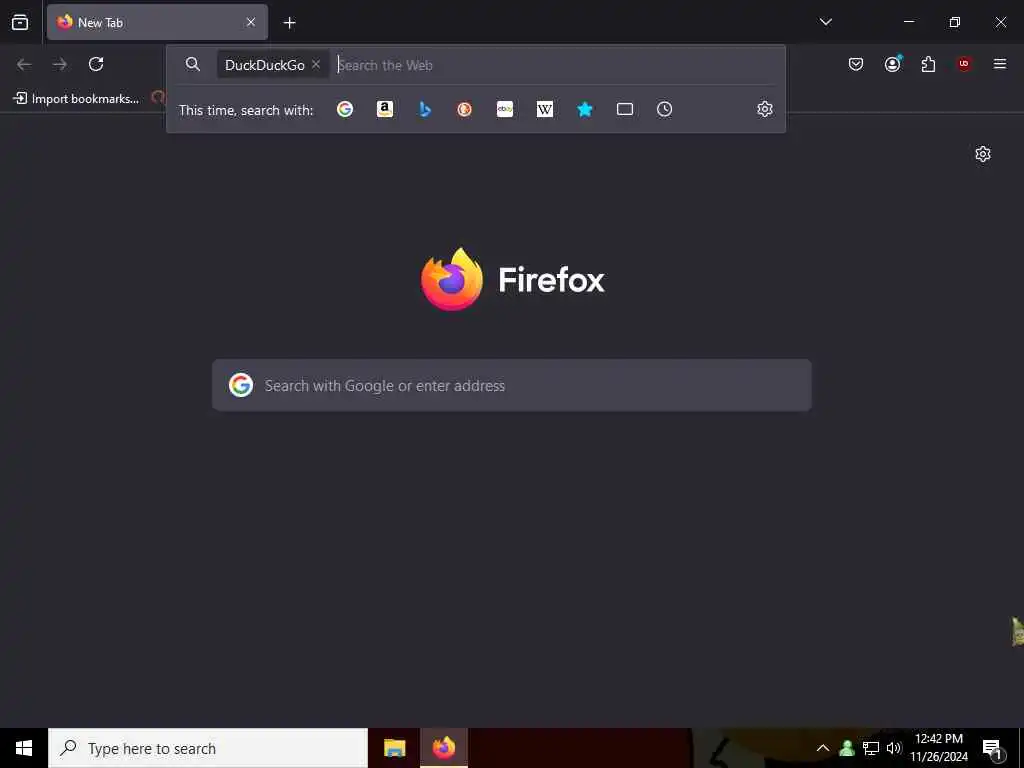
Task: Search History using clock icon
Action: point(664,109)
